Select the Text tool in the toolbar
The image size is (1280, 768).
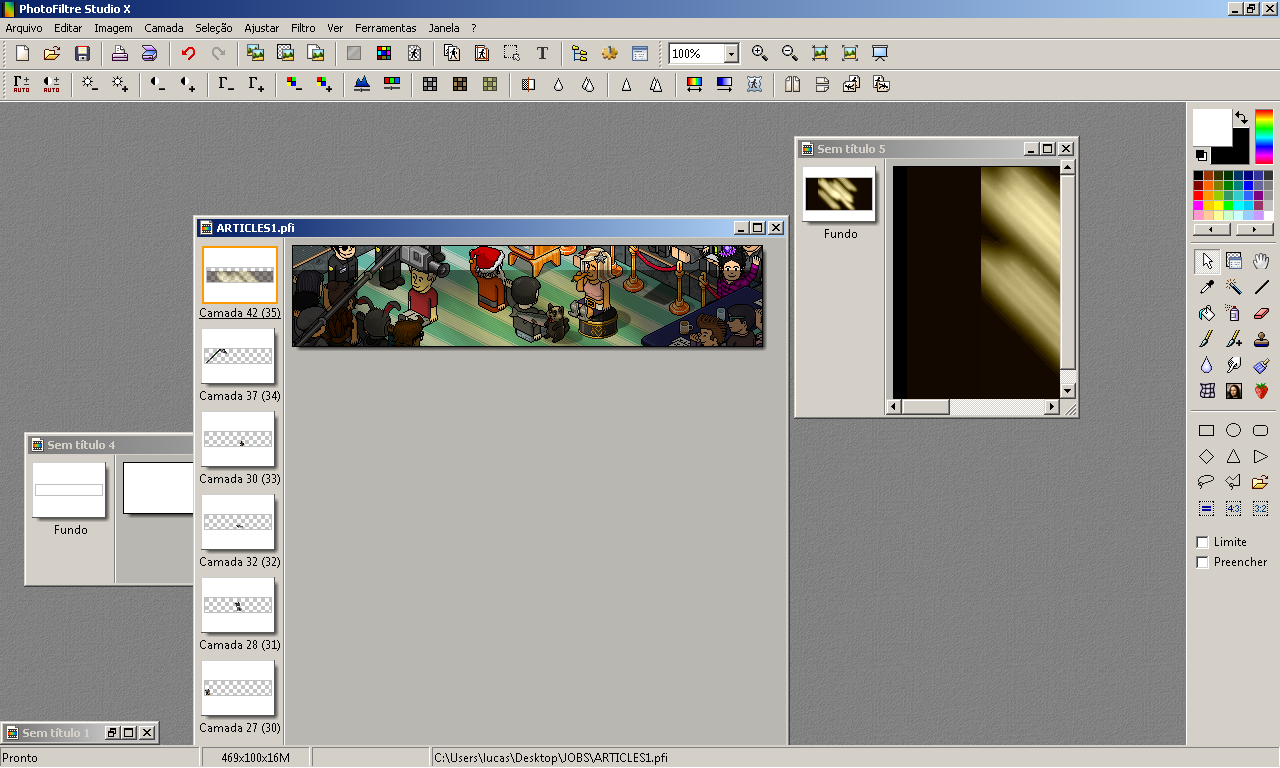[542, 53]
